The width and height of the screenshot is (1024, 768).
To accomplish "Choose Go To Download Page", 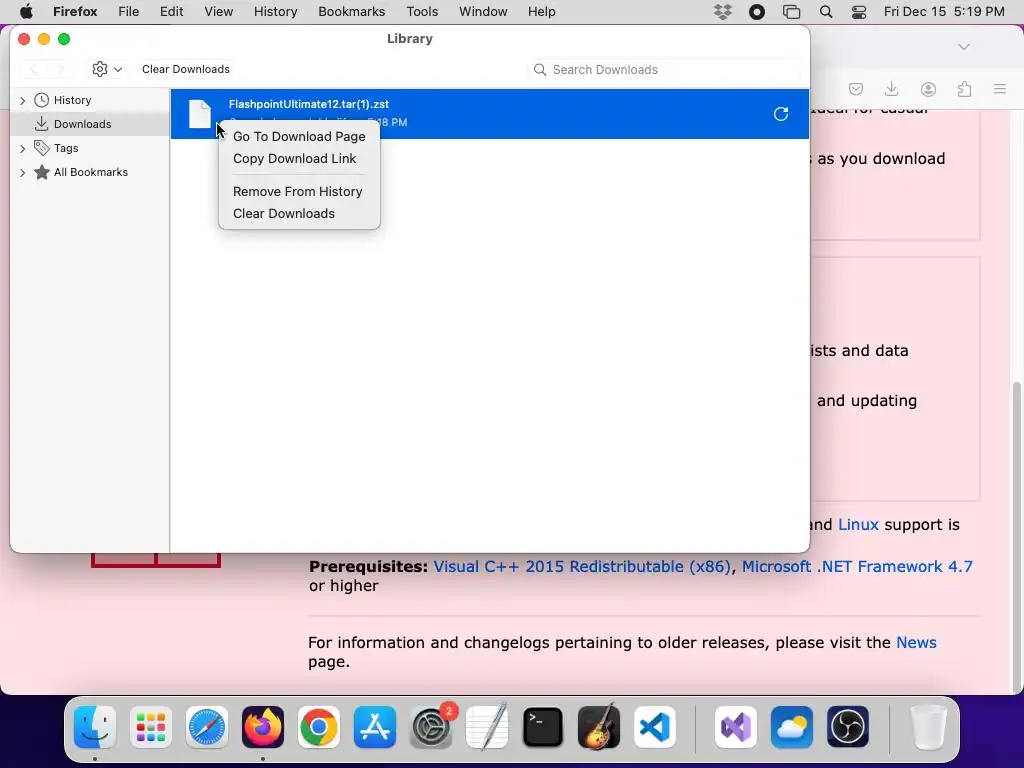I will [299, 136].
